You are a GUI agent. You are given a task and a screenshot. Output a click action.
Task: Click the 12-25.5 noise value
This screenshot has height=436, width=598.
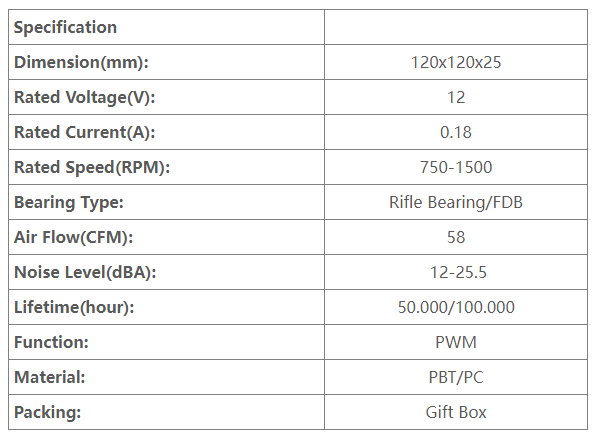[x=458, y=272]
